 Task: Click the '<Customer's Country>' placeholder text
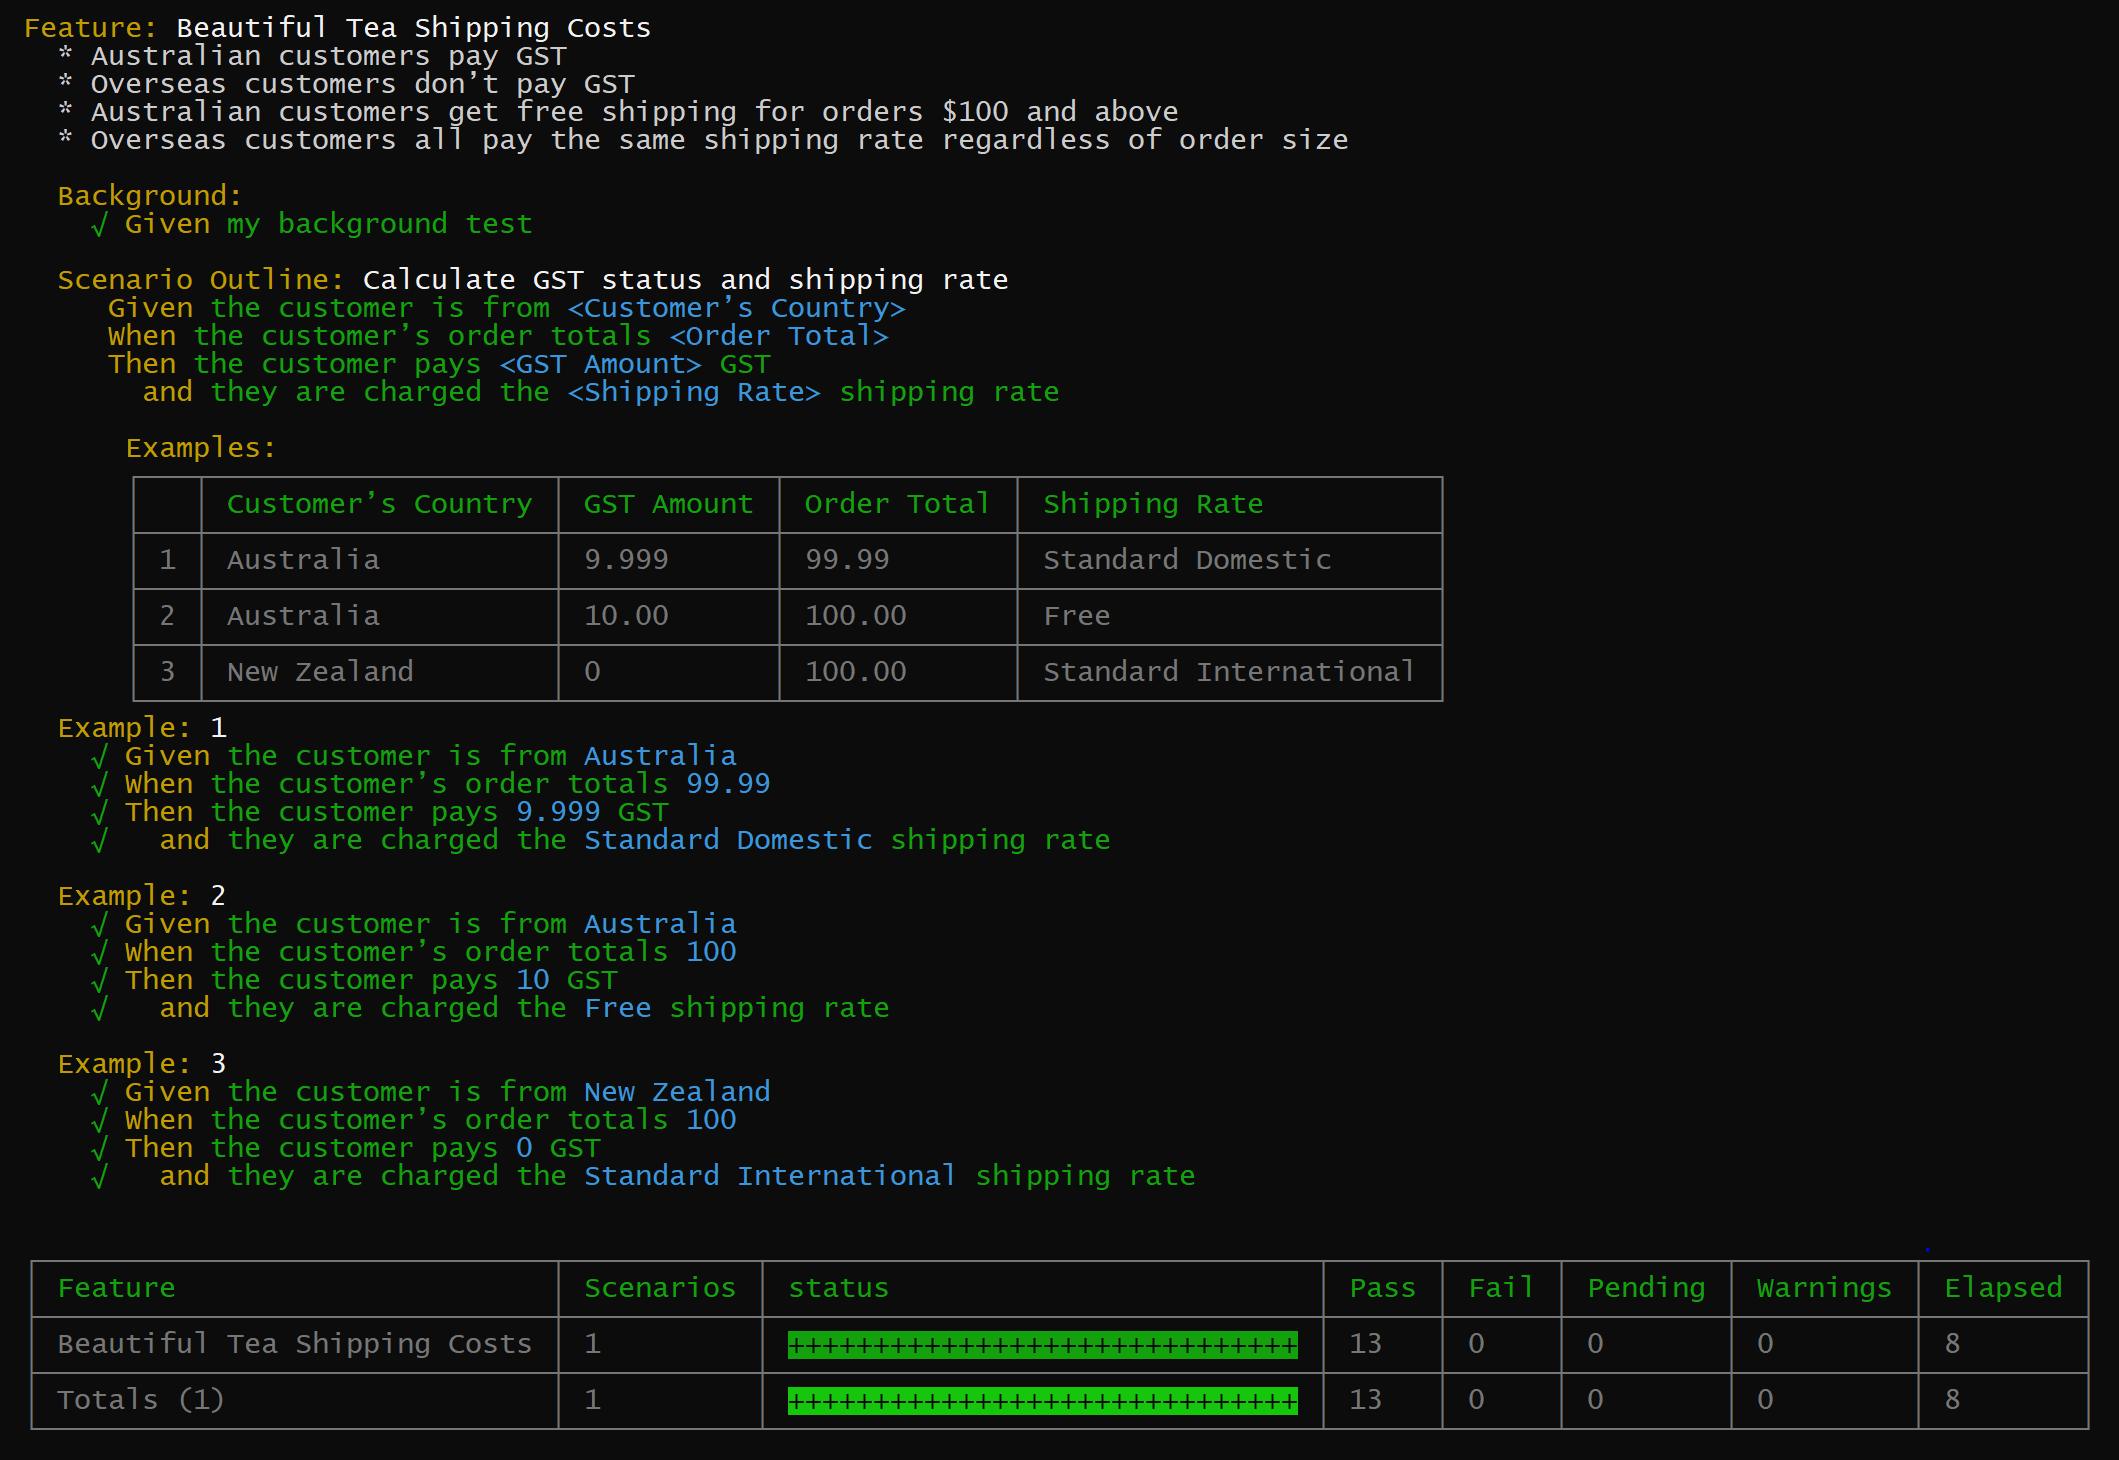[736, 308]
